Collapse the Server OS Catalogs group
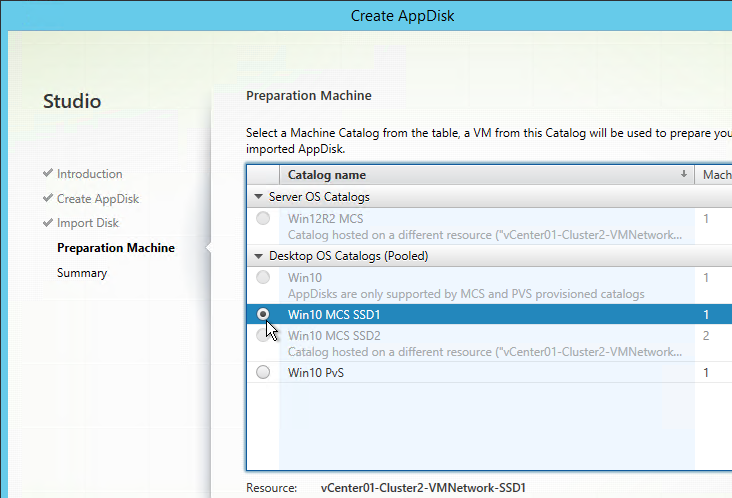732x498 pixels. pos(259,196)
